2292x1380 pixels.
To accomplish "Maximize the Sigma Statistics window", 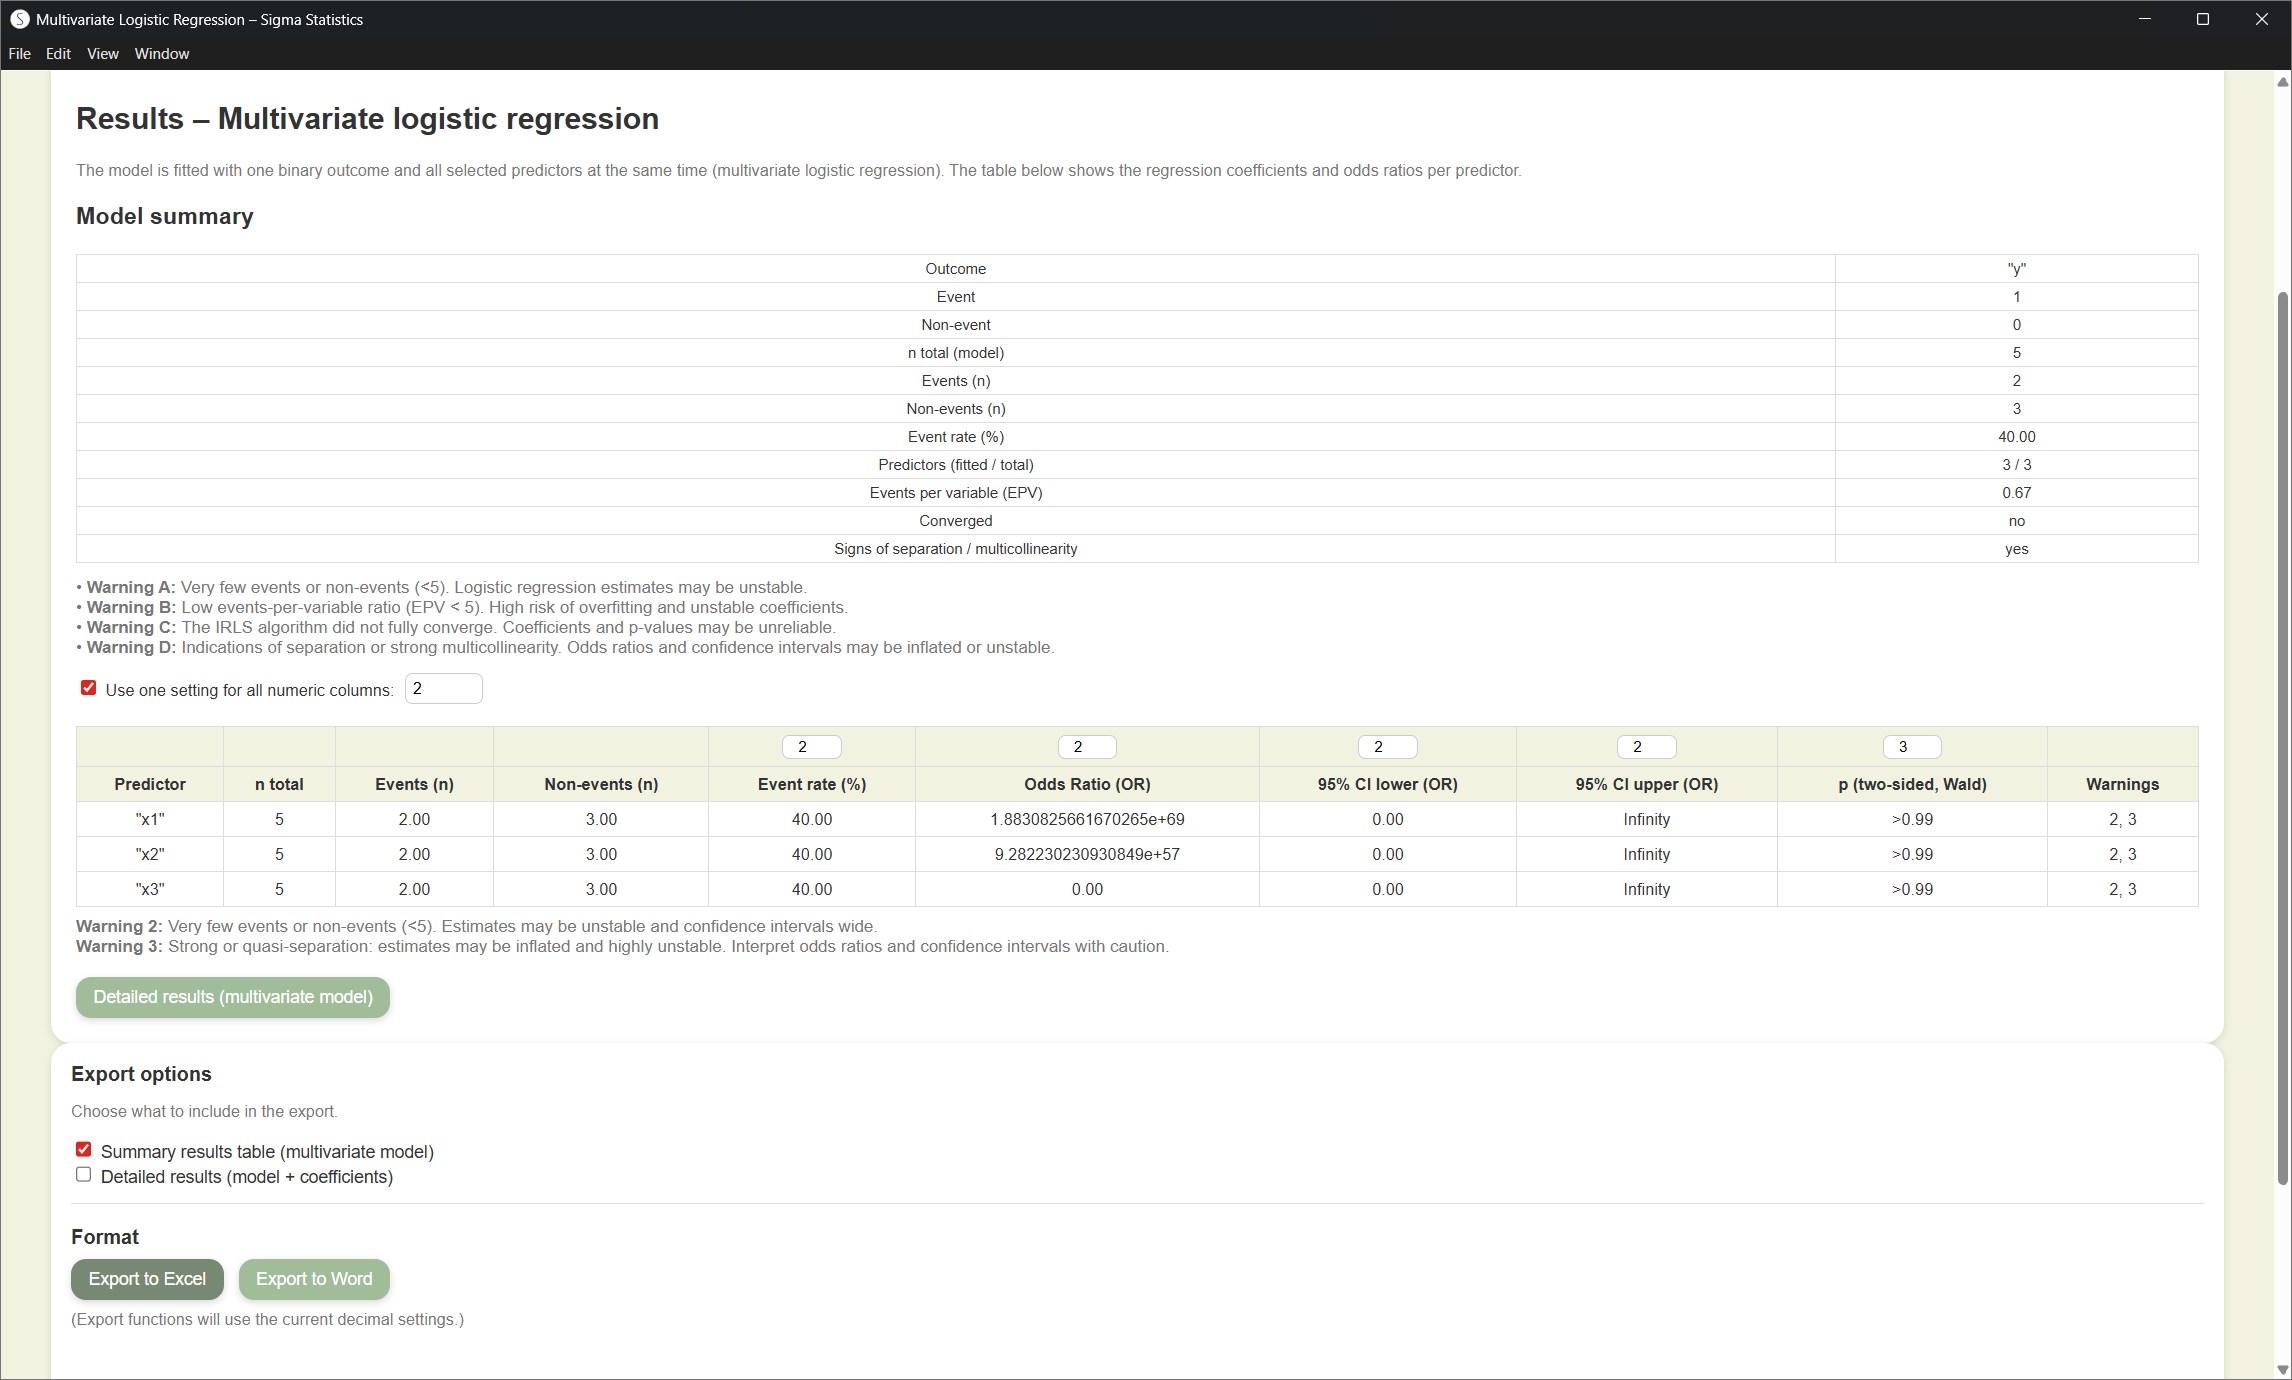I will pos(2202,19).
